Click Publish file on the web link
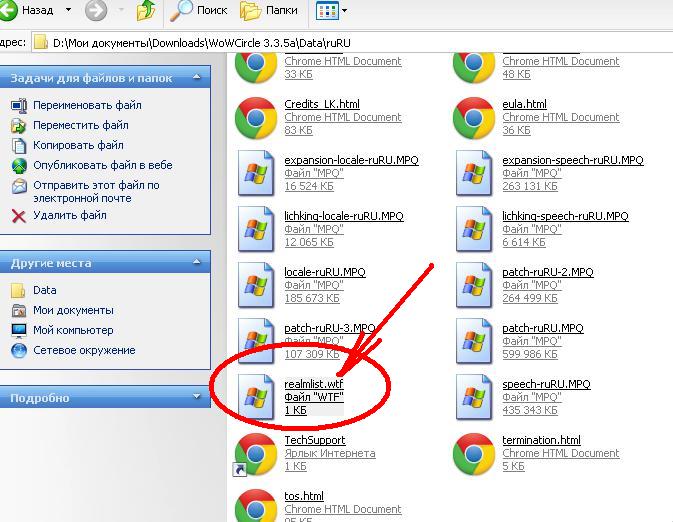 [102, 165]
